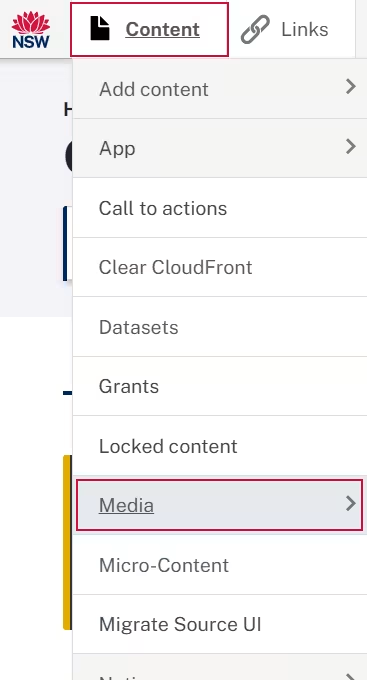The width and height of the screenshot is (367, 680).
Task: Open Locked content entry
Action: [220, 446]
